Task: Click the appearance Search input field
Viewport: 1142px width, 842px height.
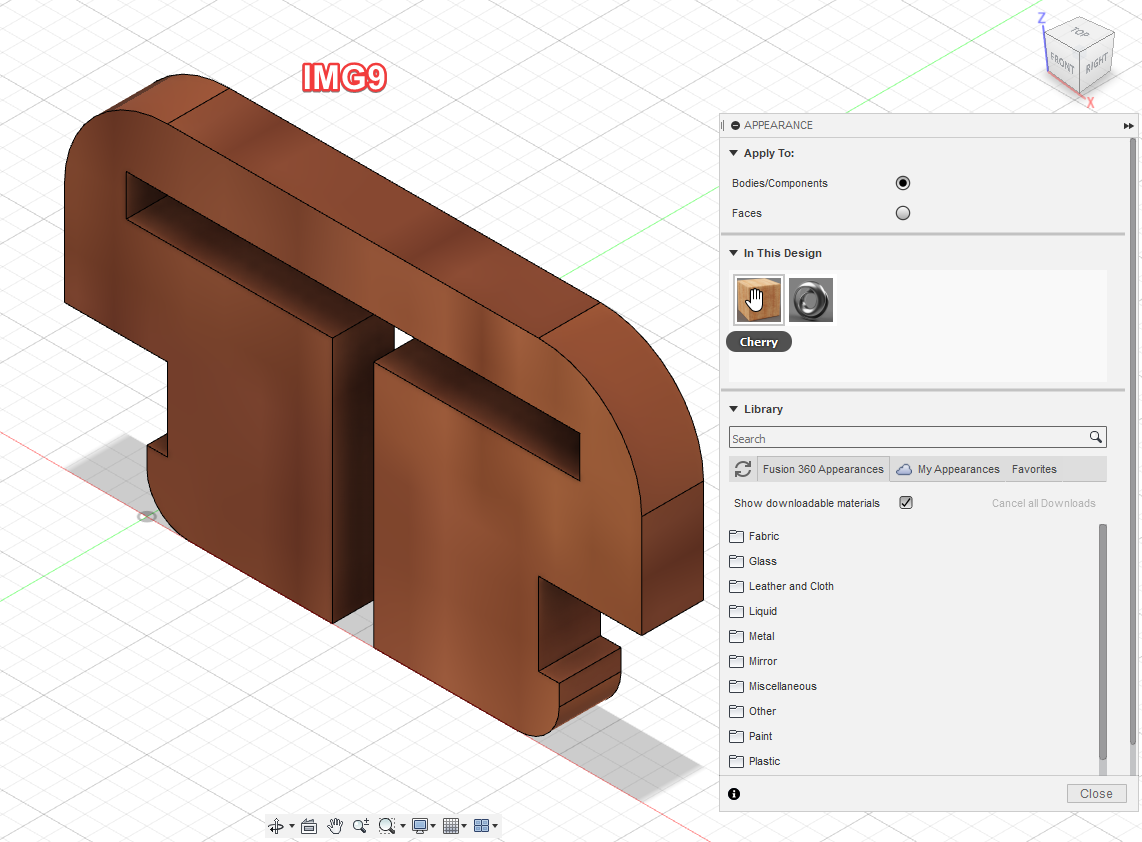Action: click(x=907, y=438)
